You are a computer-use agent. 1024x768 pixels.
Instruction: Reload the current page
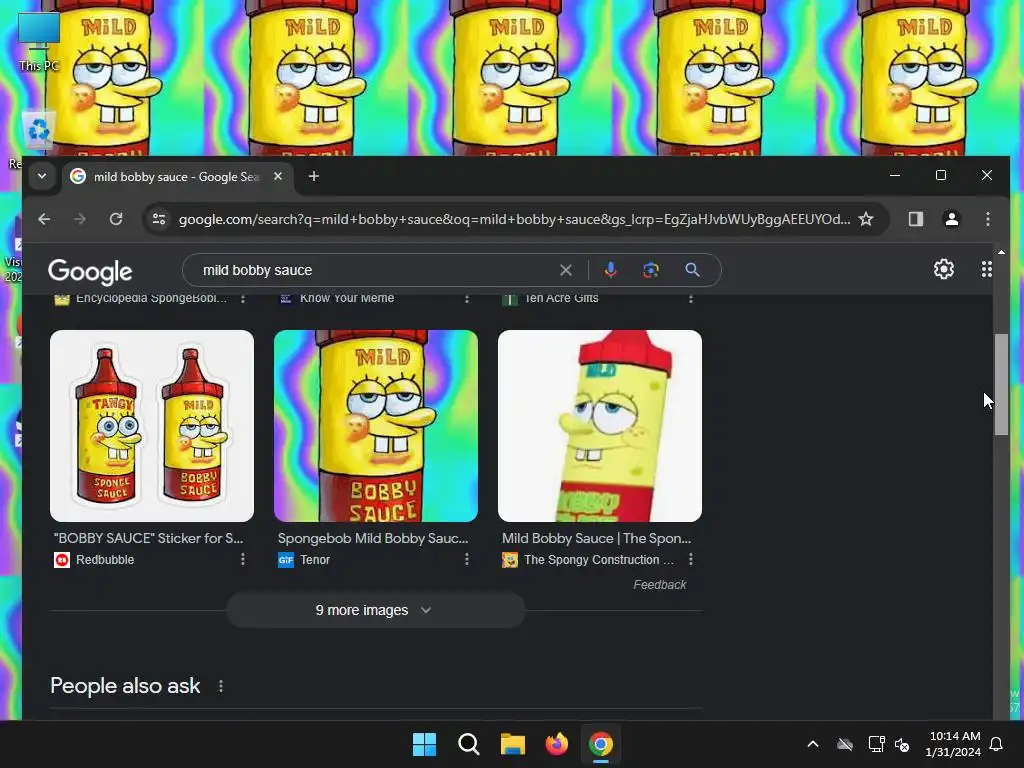[116, 219]
